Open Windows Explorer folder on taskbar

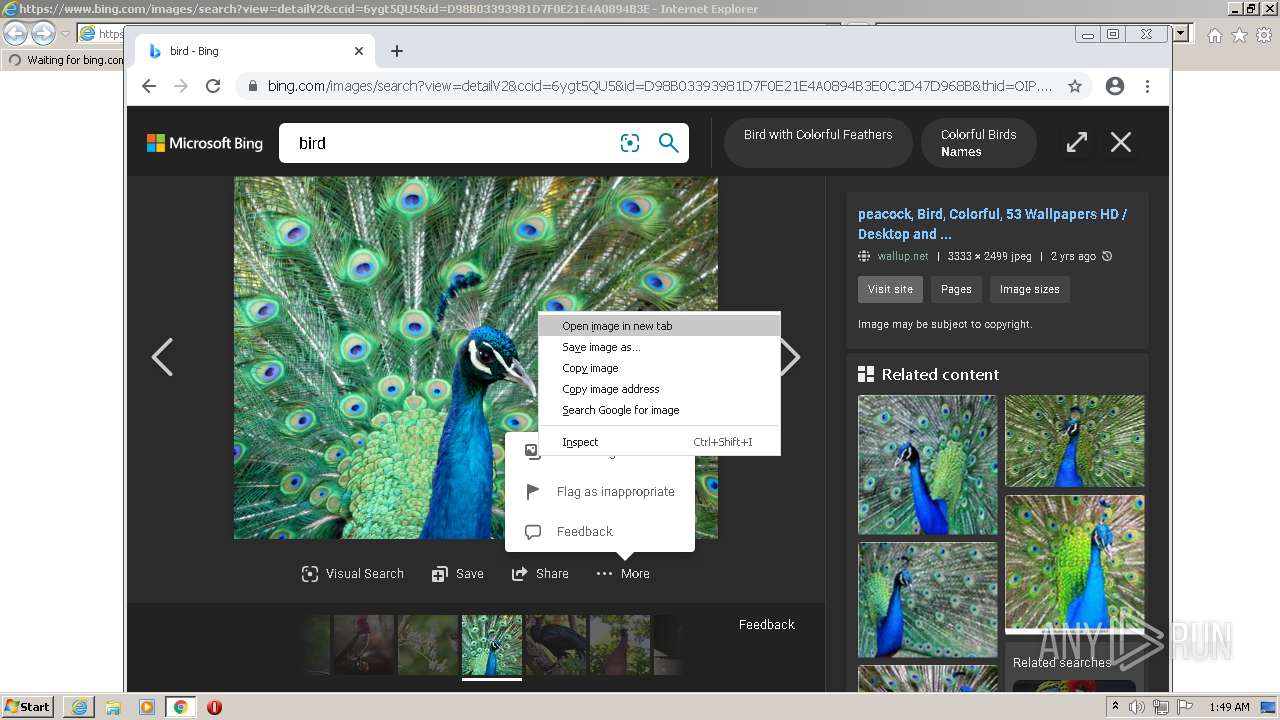(113, 707)
